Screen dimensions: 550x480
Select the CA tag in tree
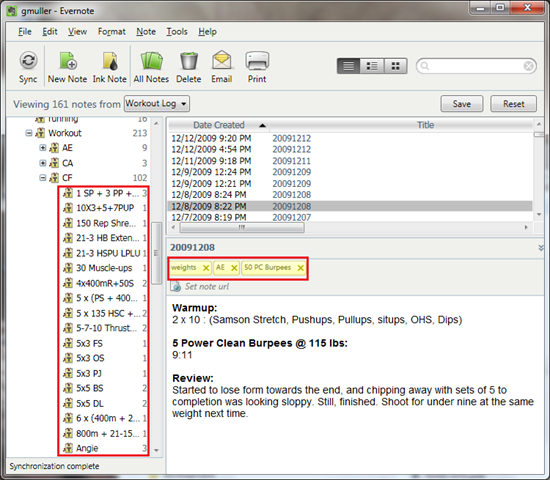pos(67,163)
